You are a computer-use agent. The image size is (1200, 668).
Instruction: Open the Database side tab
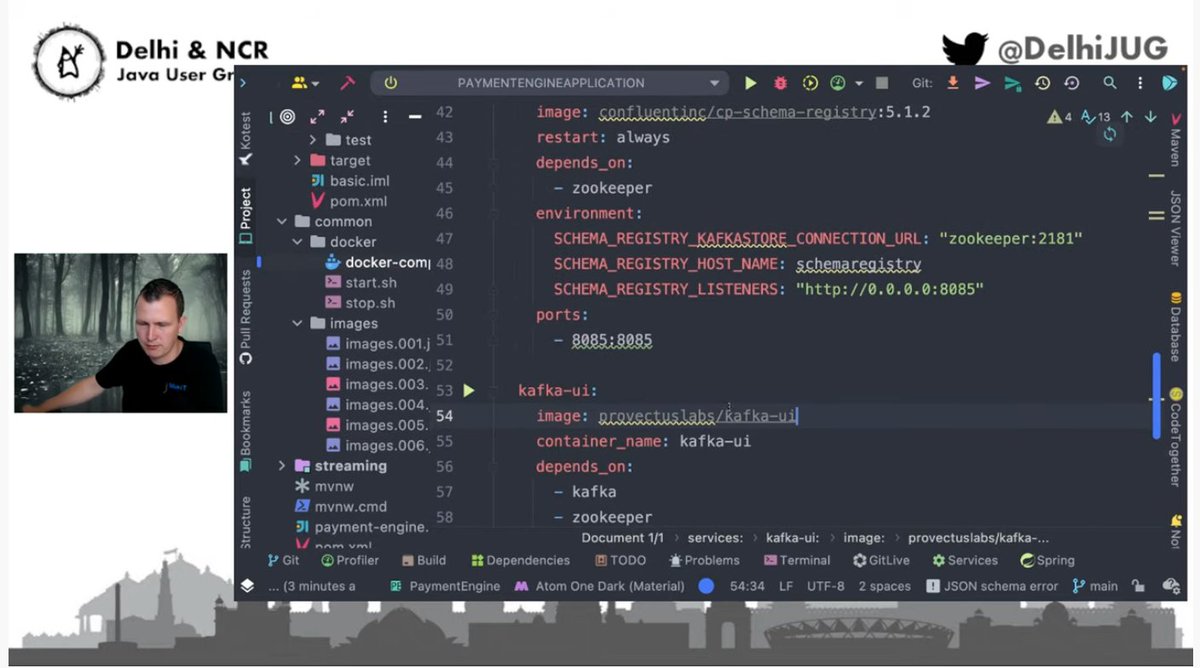[x=1175, y=326]
